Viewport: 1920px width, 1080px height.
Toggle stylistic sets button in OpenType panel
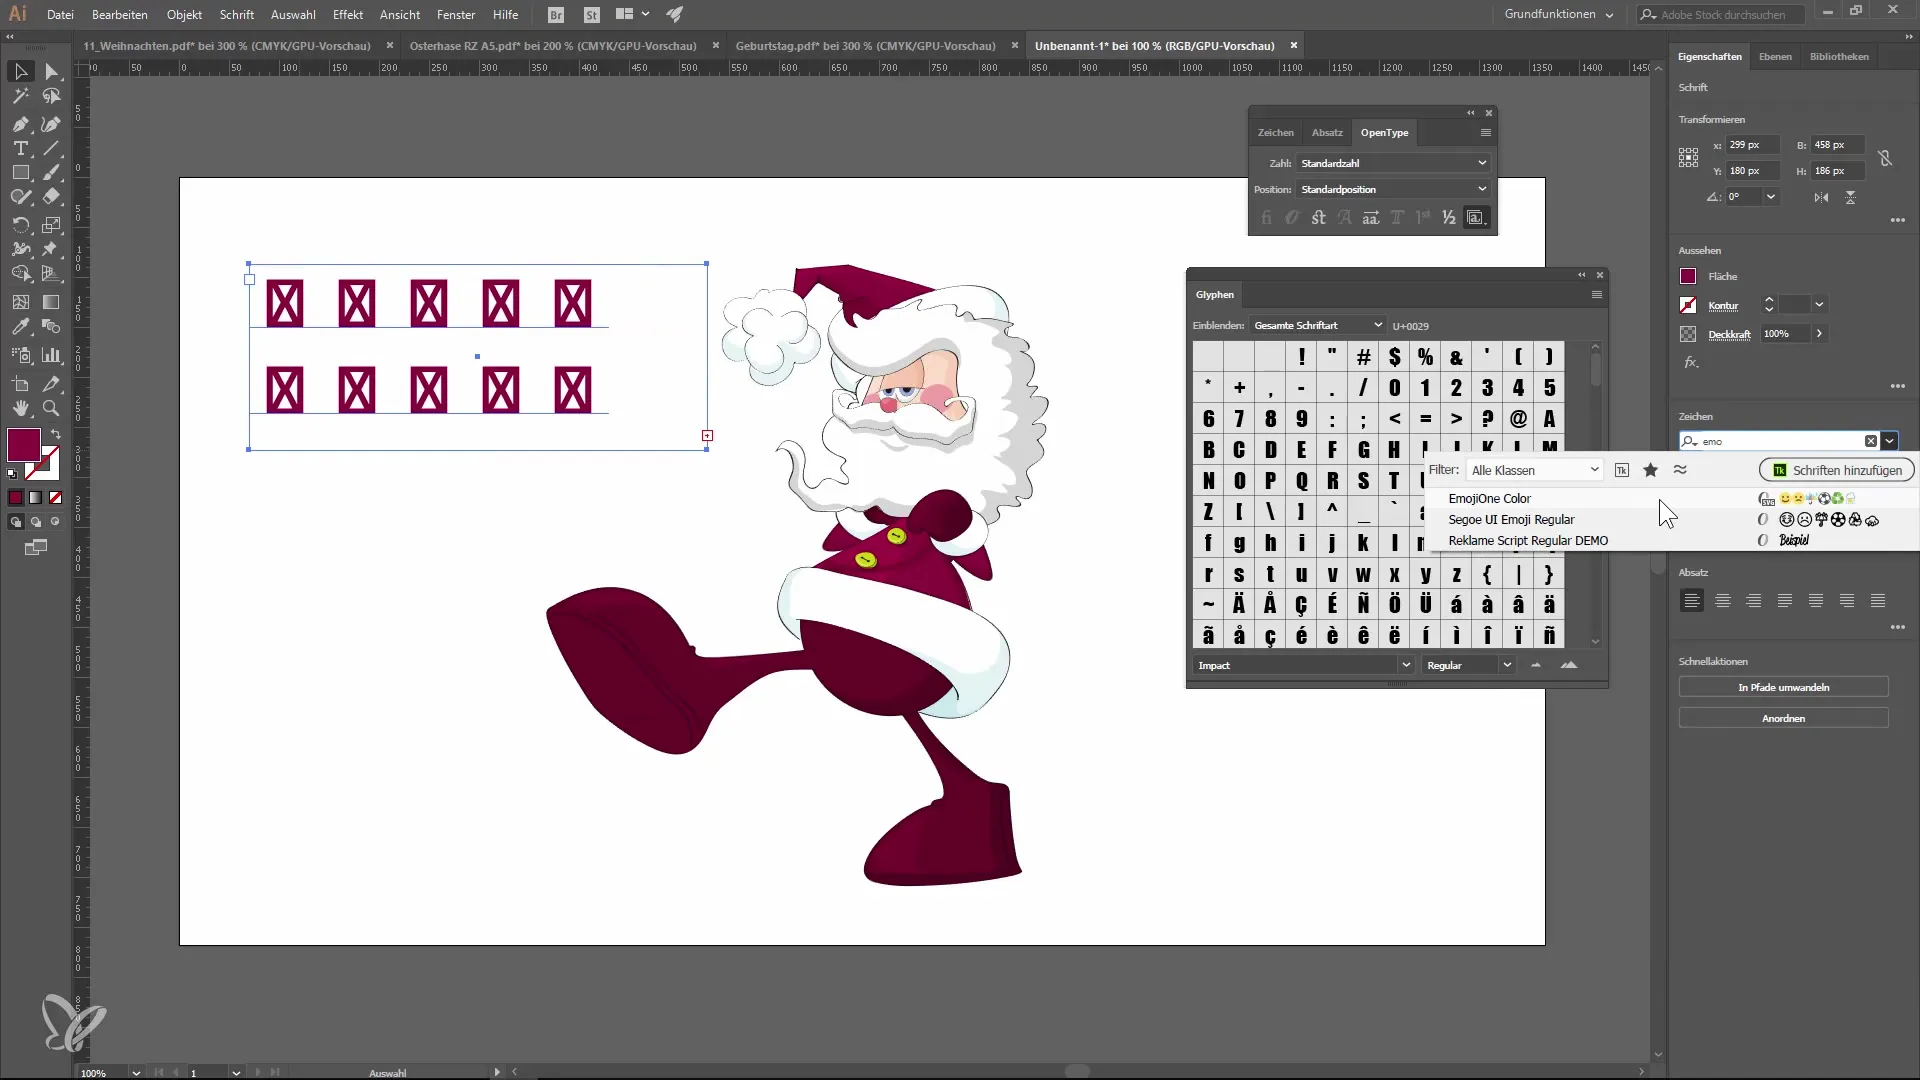[x=1475, y=217]
